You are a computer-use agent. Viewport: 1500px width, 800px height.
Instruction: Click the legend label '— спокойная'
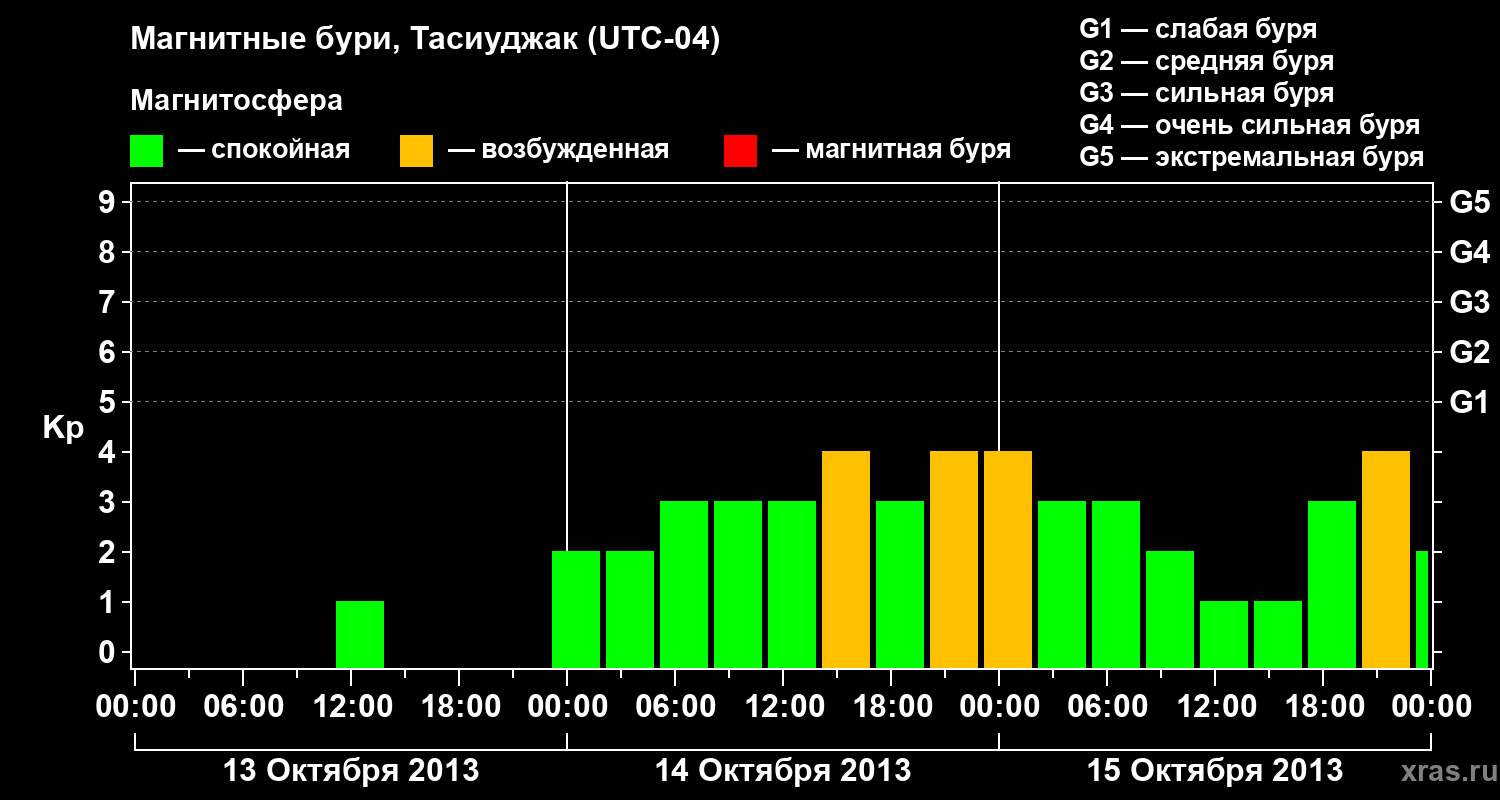click(x=264, y=151)
